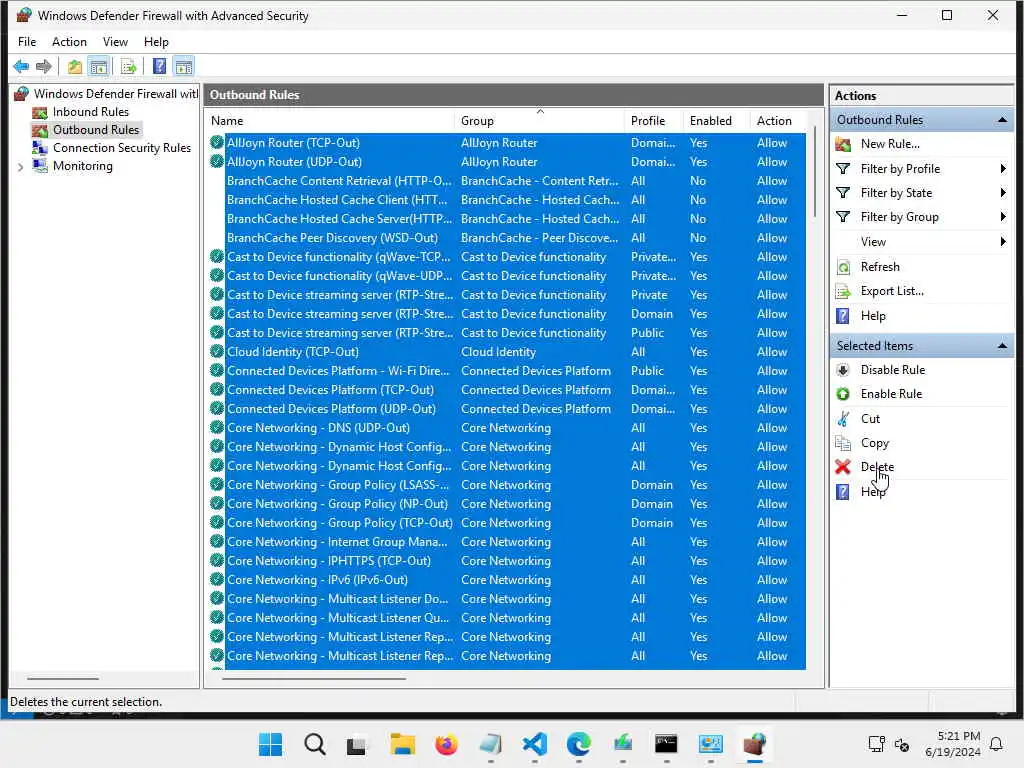
Task: Open the View menu in menu bar
Action: click(x=115, y=42)
